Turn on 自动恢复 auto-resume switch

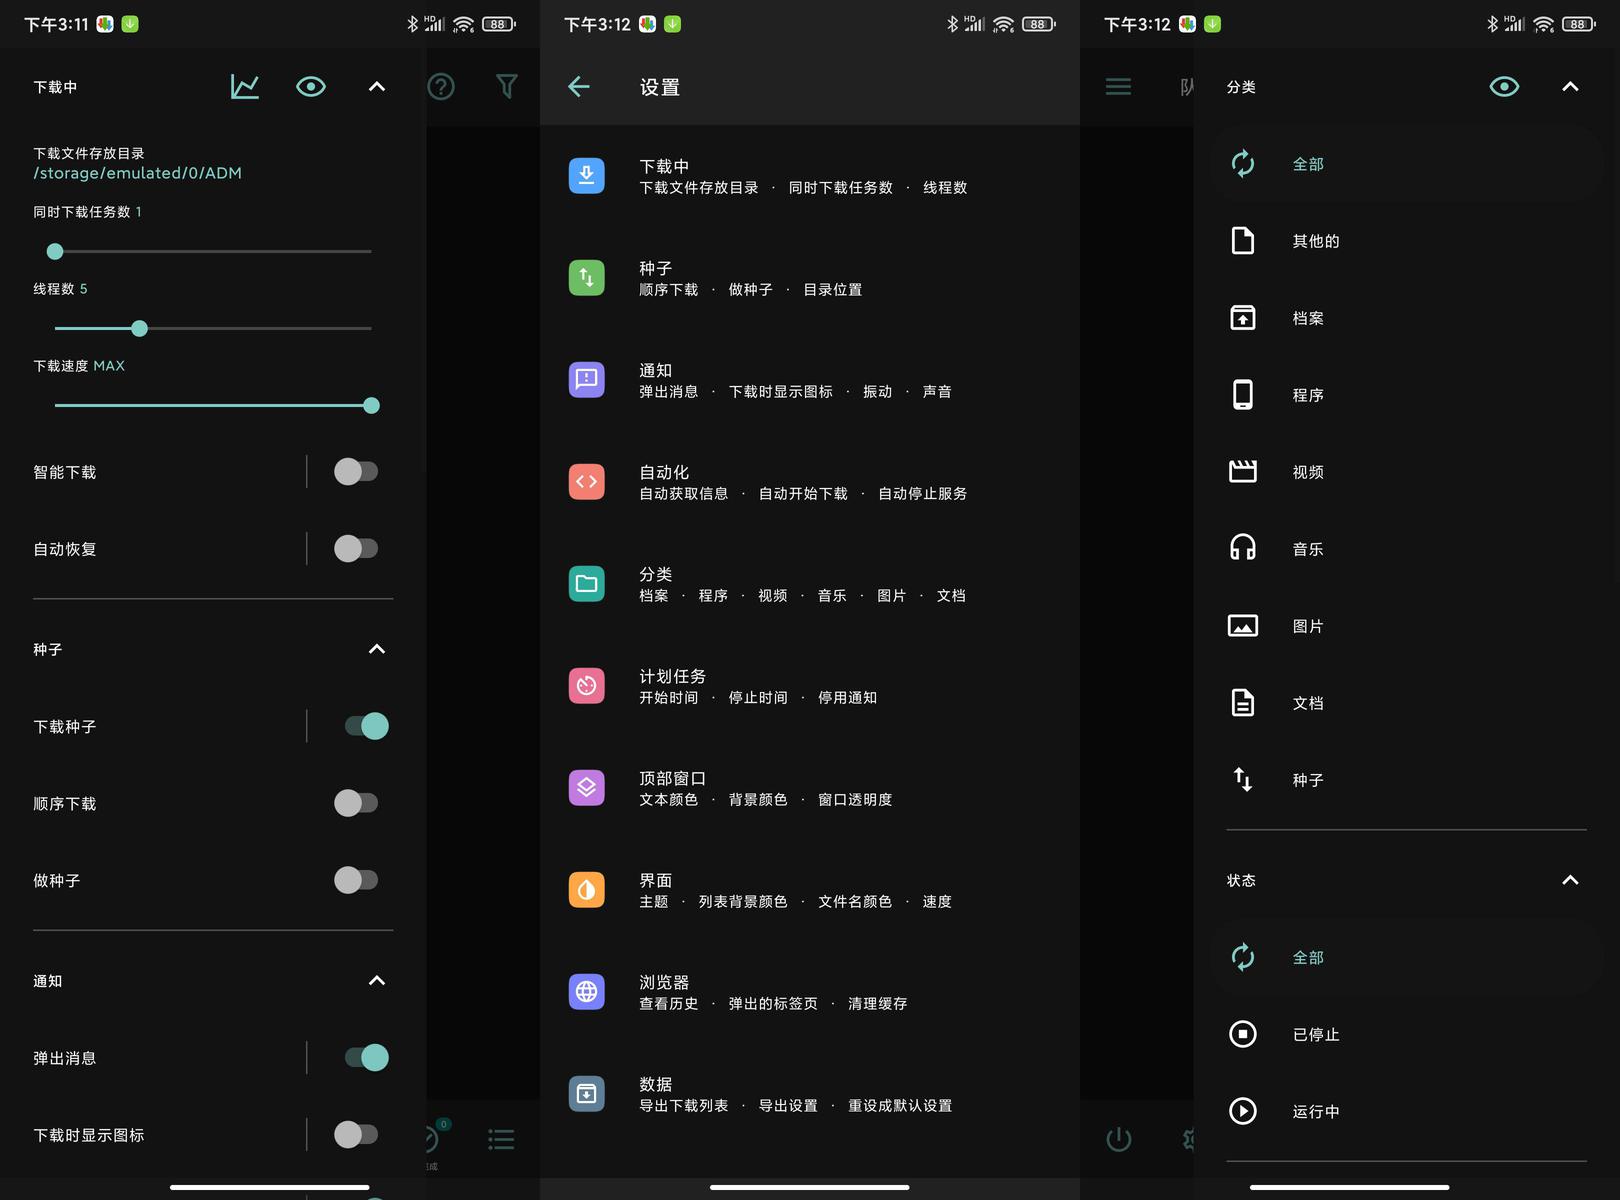coord(356,549)
